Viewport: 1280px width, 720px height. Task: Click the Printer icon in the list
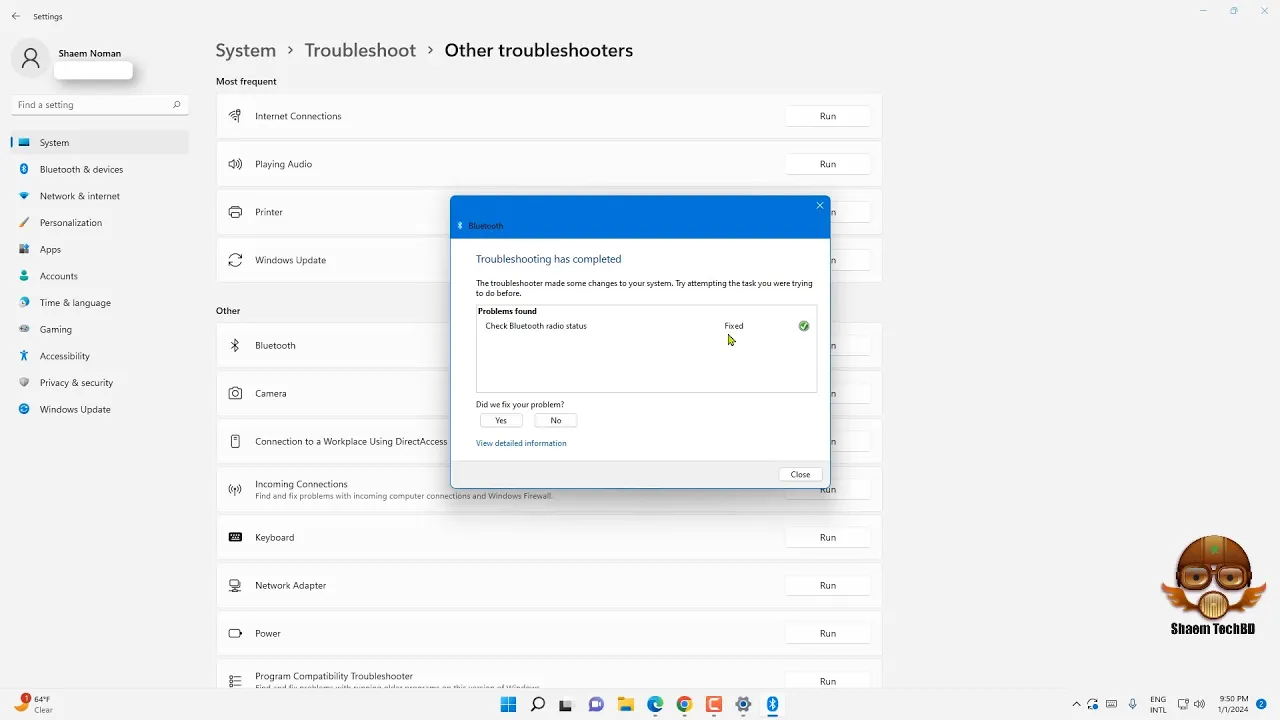235,212
